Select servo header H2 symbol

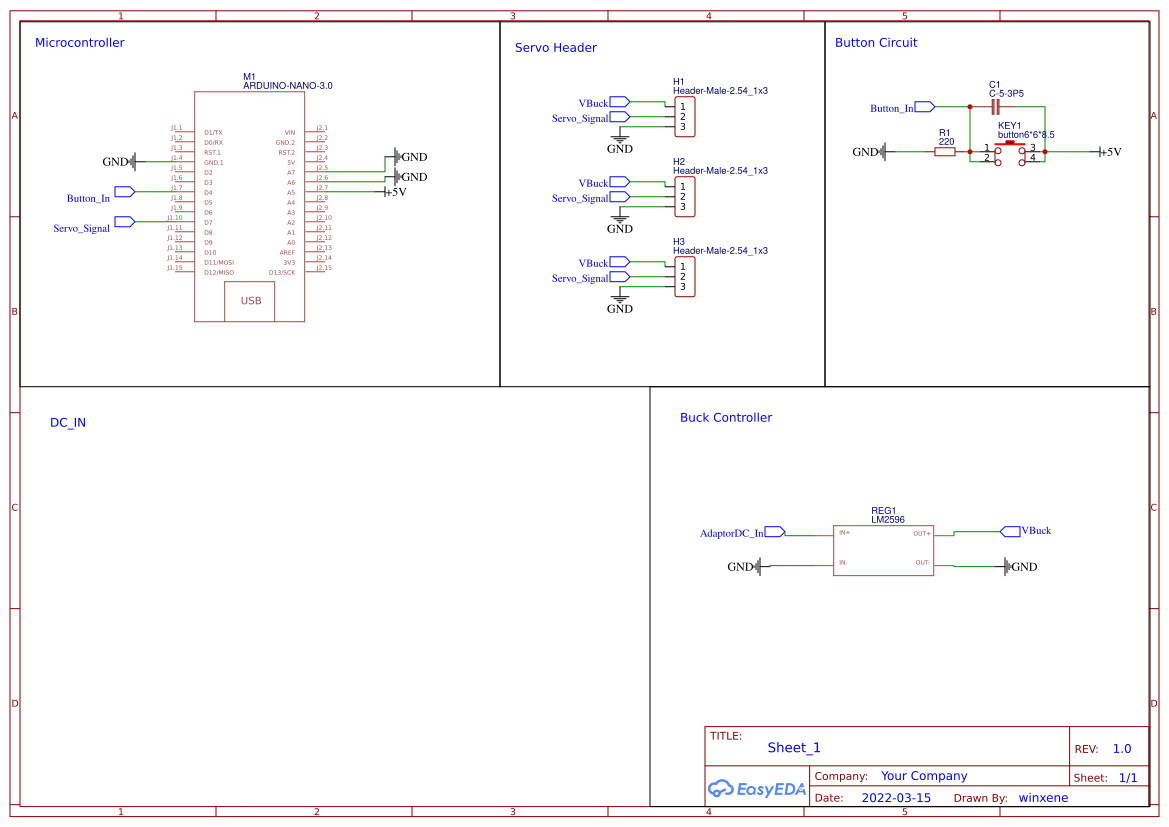(683, 197)
